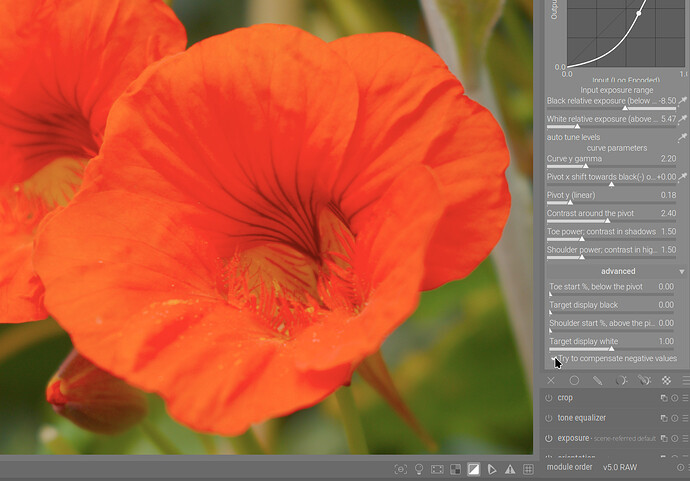Toggle gamut check warning icon
This screenshot has width=690, height=481.
click(x=510, y=468)
